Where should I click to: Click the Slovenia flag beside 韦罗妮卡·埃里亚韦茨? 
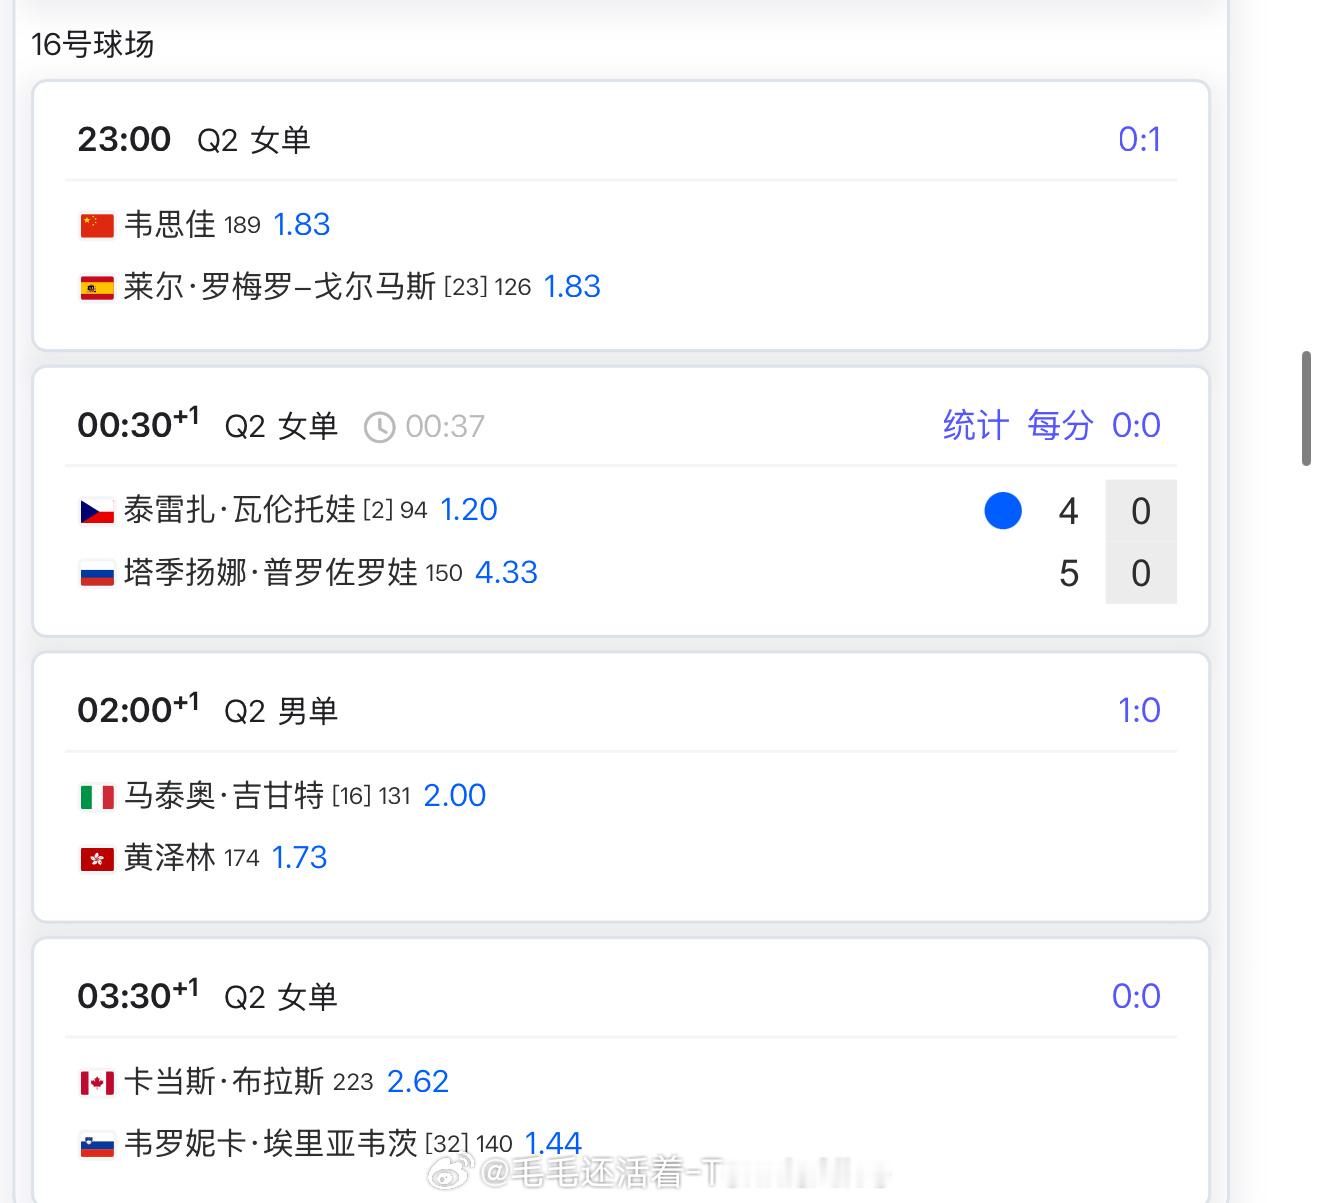97,1145
